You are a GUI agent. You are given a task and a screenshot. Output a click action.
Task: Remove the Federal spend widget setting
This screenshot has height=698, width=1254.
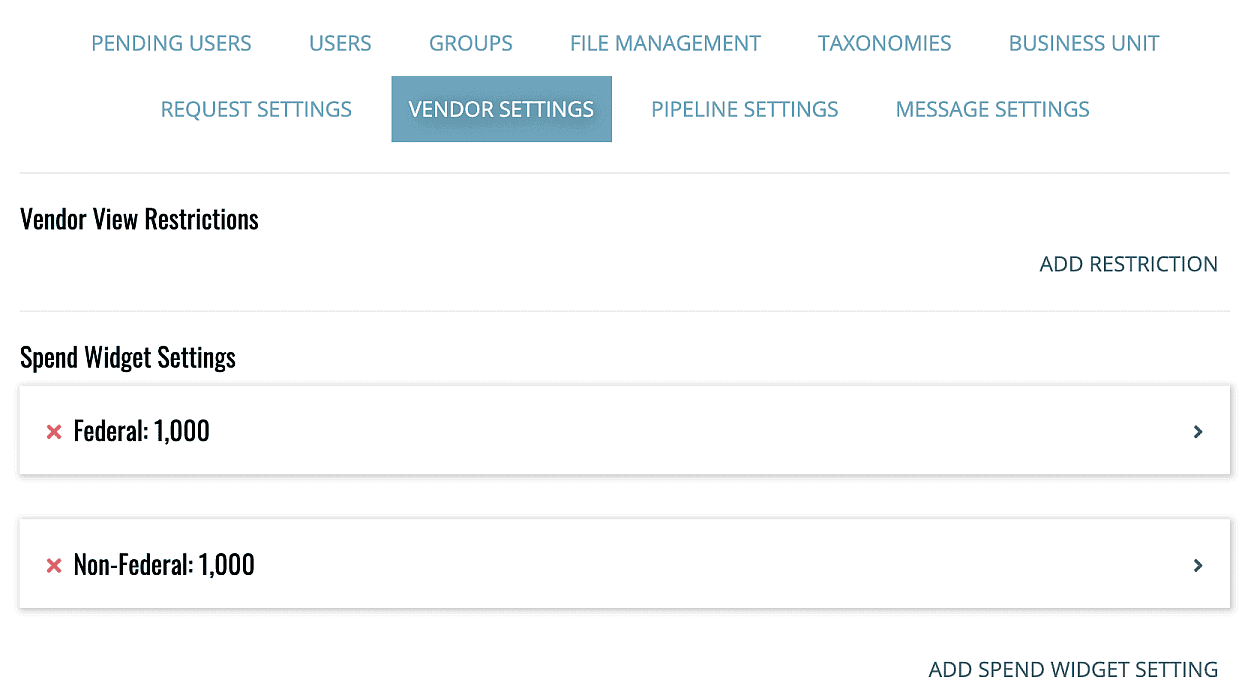(54, 432)
